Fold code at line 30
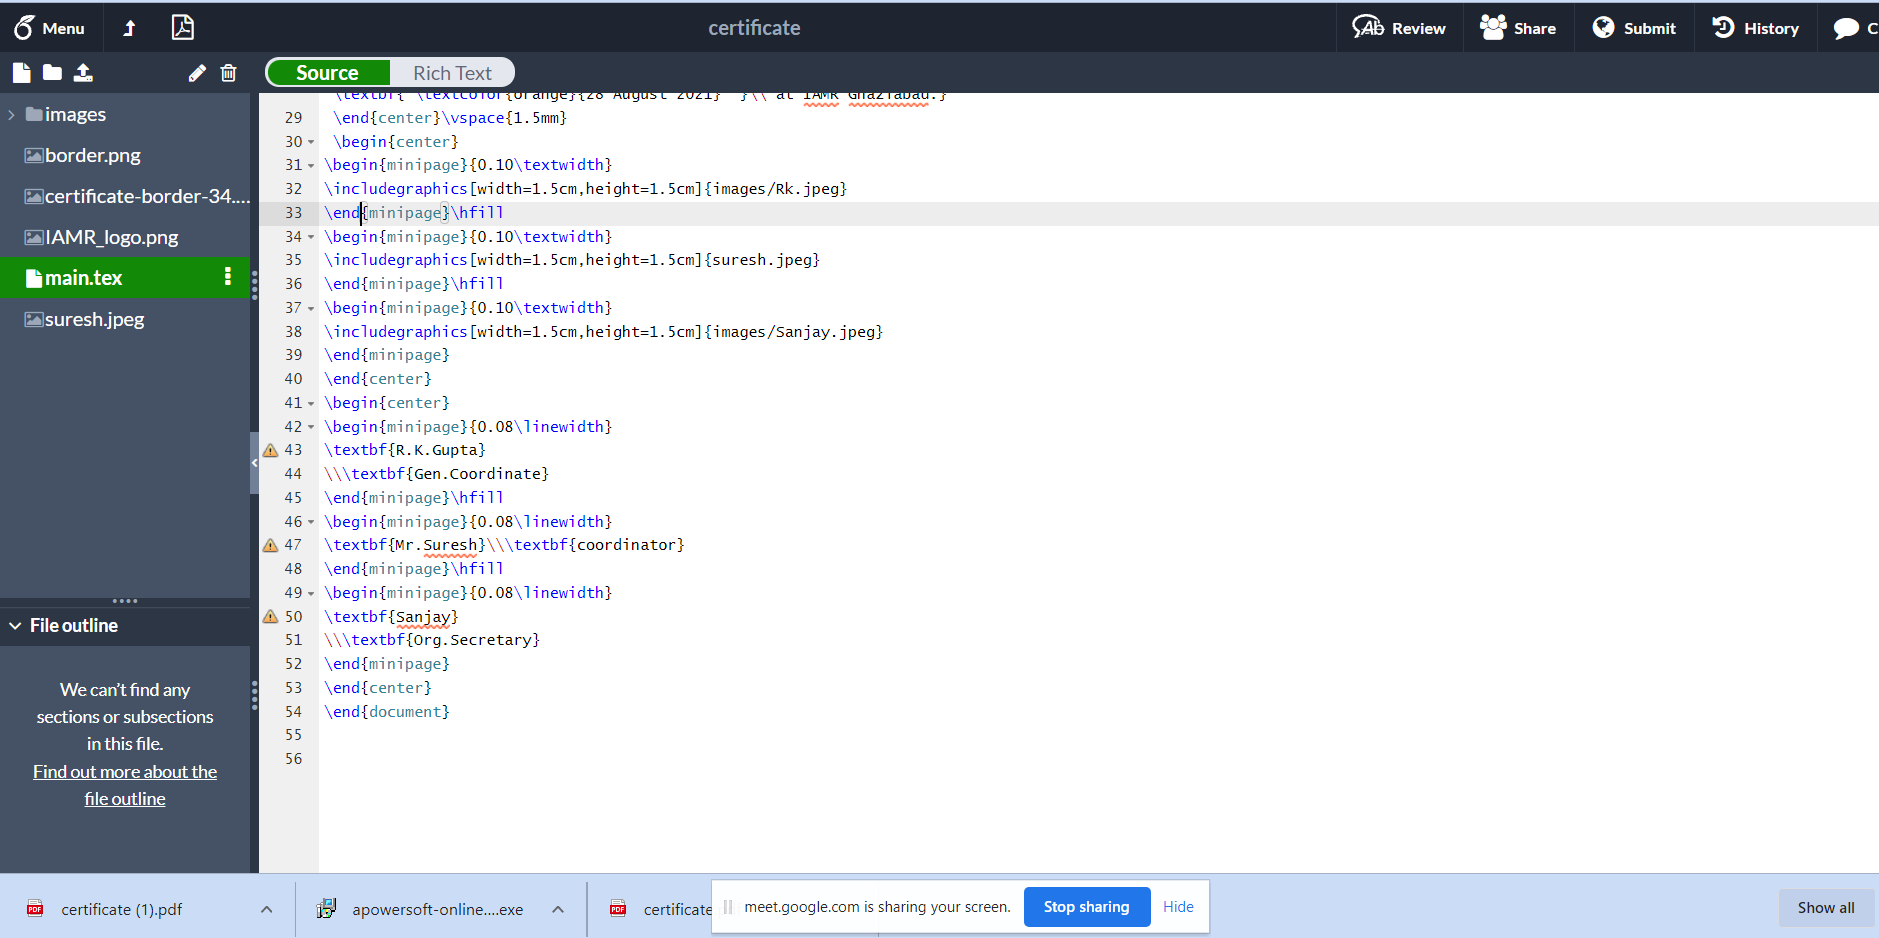This screenshot has width=1879, height=938. click(x=311, y=142)
